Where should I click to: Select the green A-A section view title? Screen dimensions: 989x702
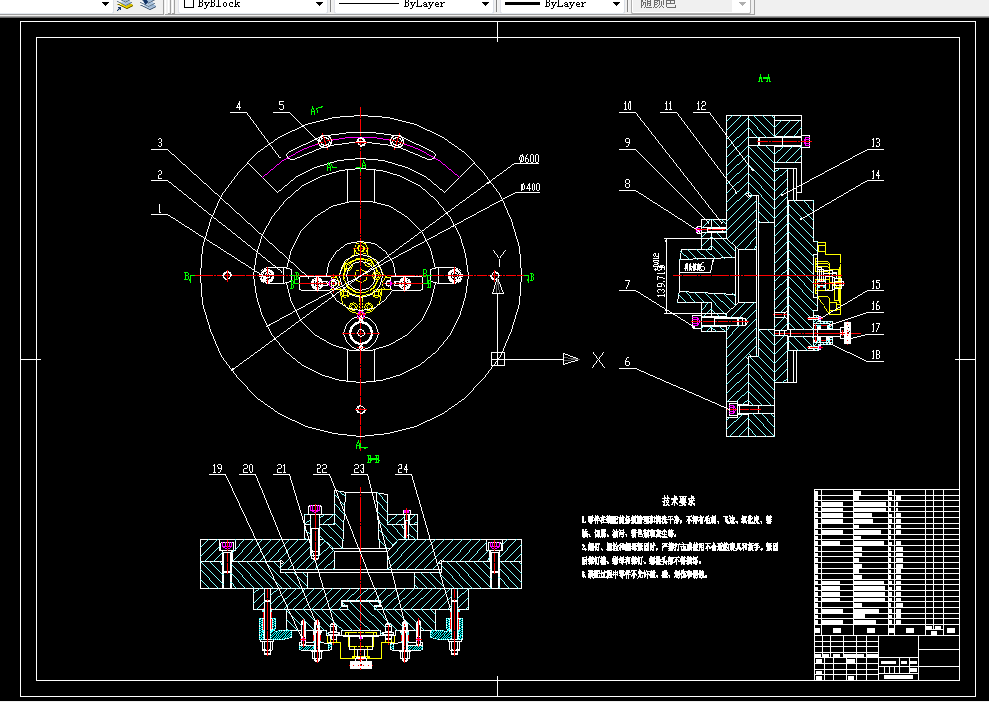764,78
